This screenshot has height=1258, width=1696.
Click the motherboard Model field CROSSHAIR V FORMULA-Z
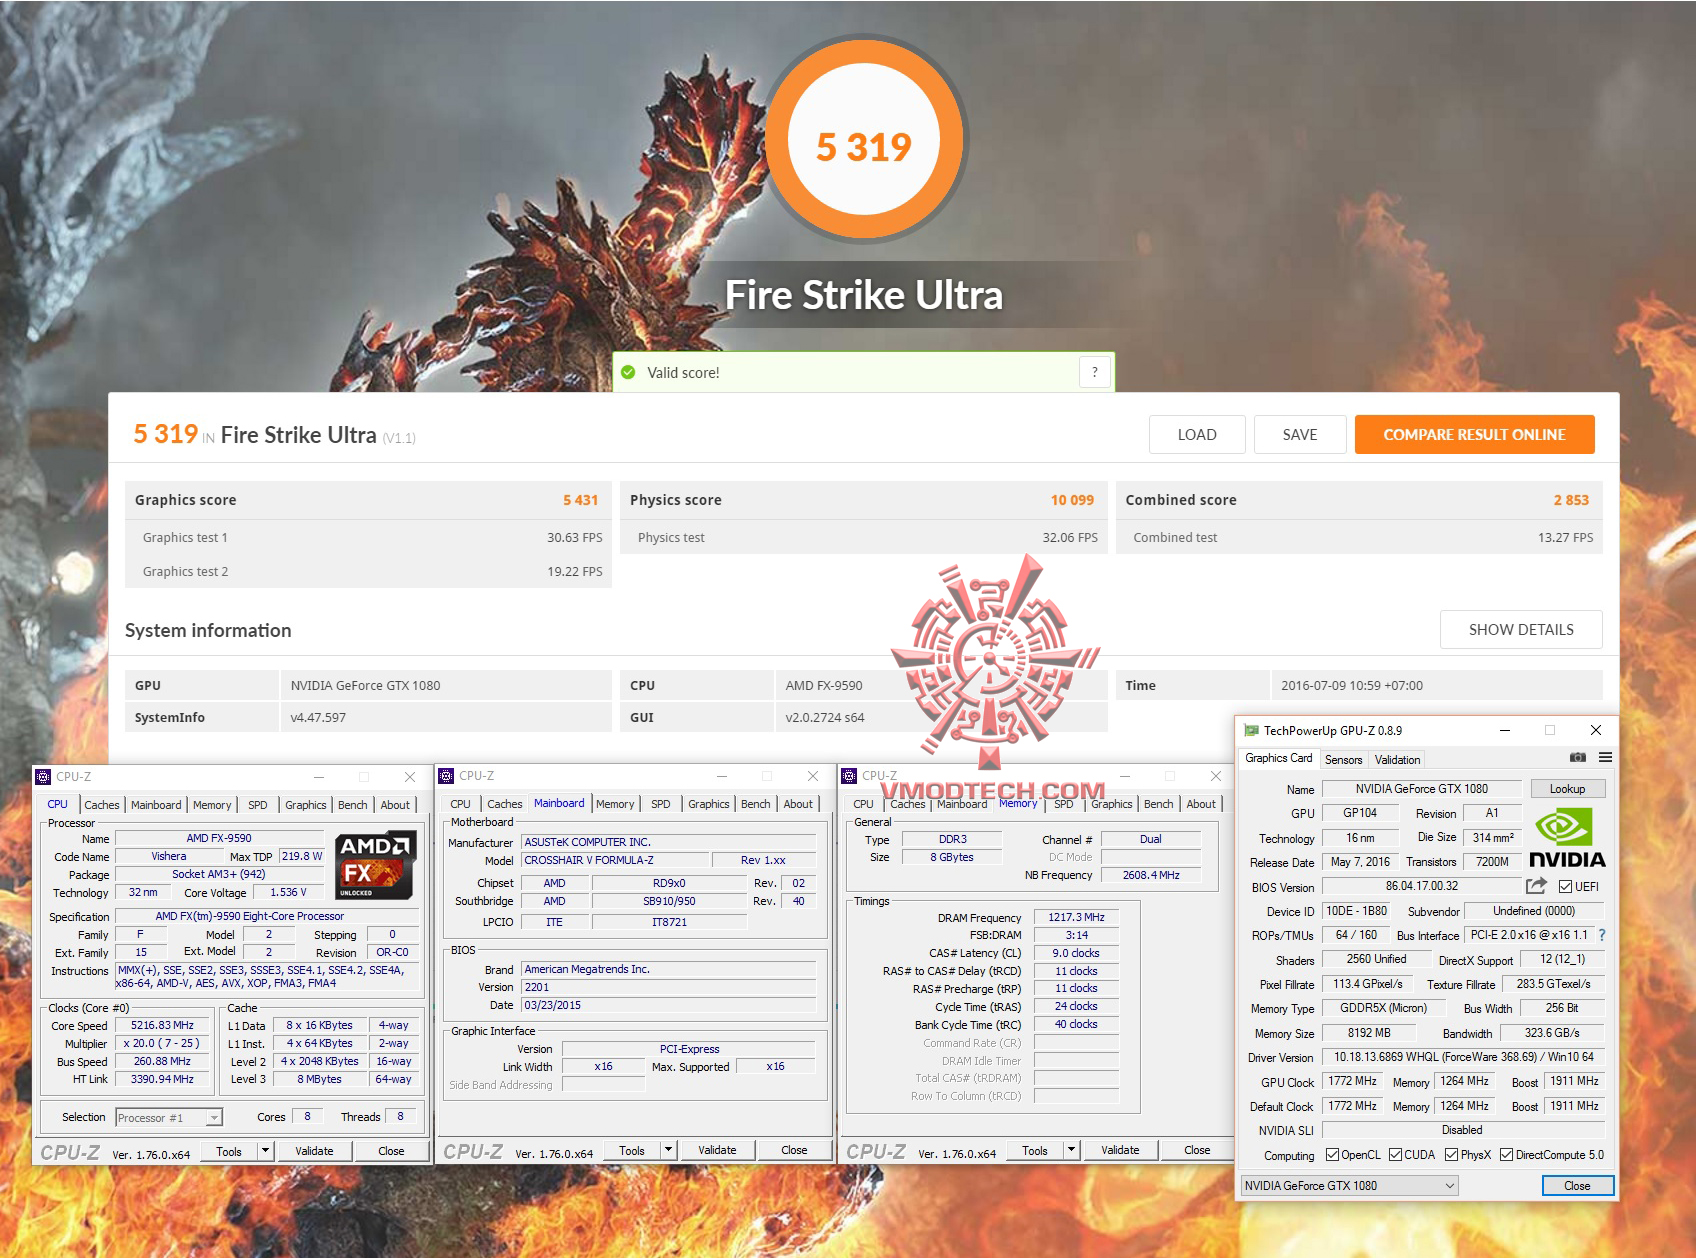point(613,860)
